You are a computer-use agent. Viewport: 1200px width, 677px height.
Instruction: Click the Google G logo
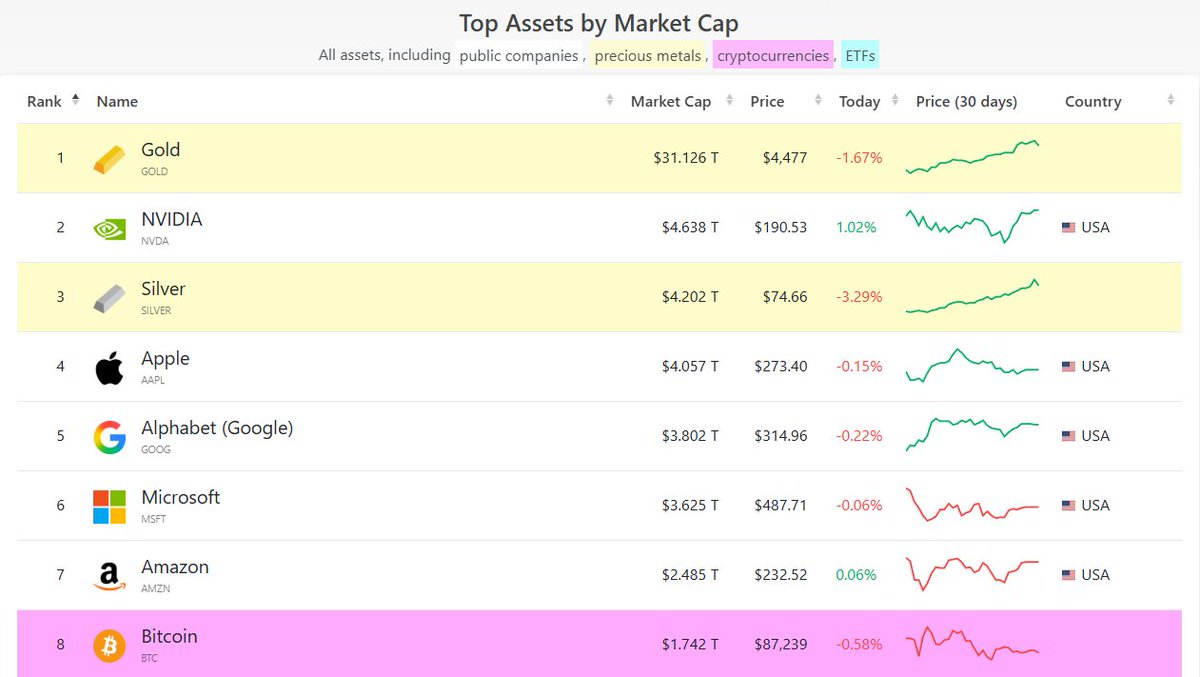pyautogui.click(x=110, y=437)
